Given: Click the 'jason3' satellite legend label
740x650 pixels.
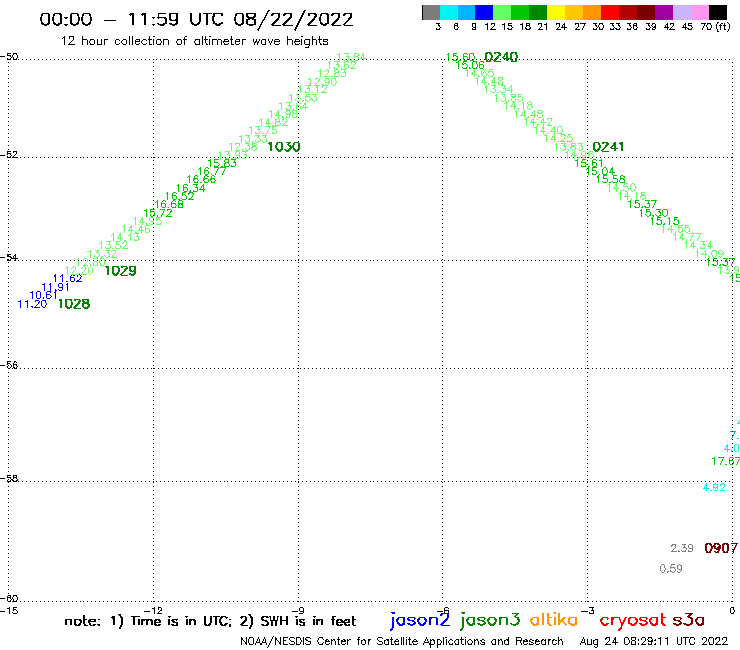Looking at the screenshot, I should 490,620.
